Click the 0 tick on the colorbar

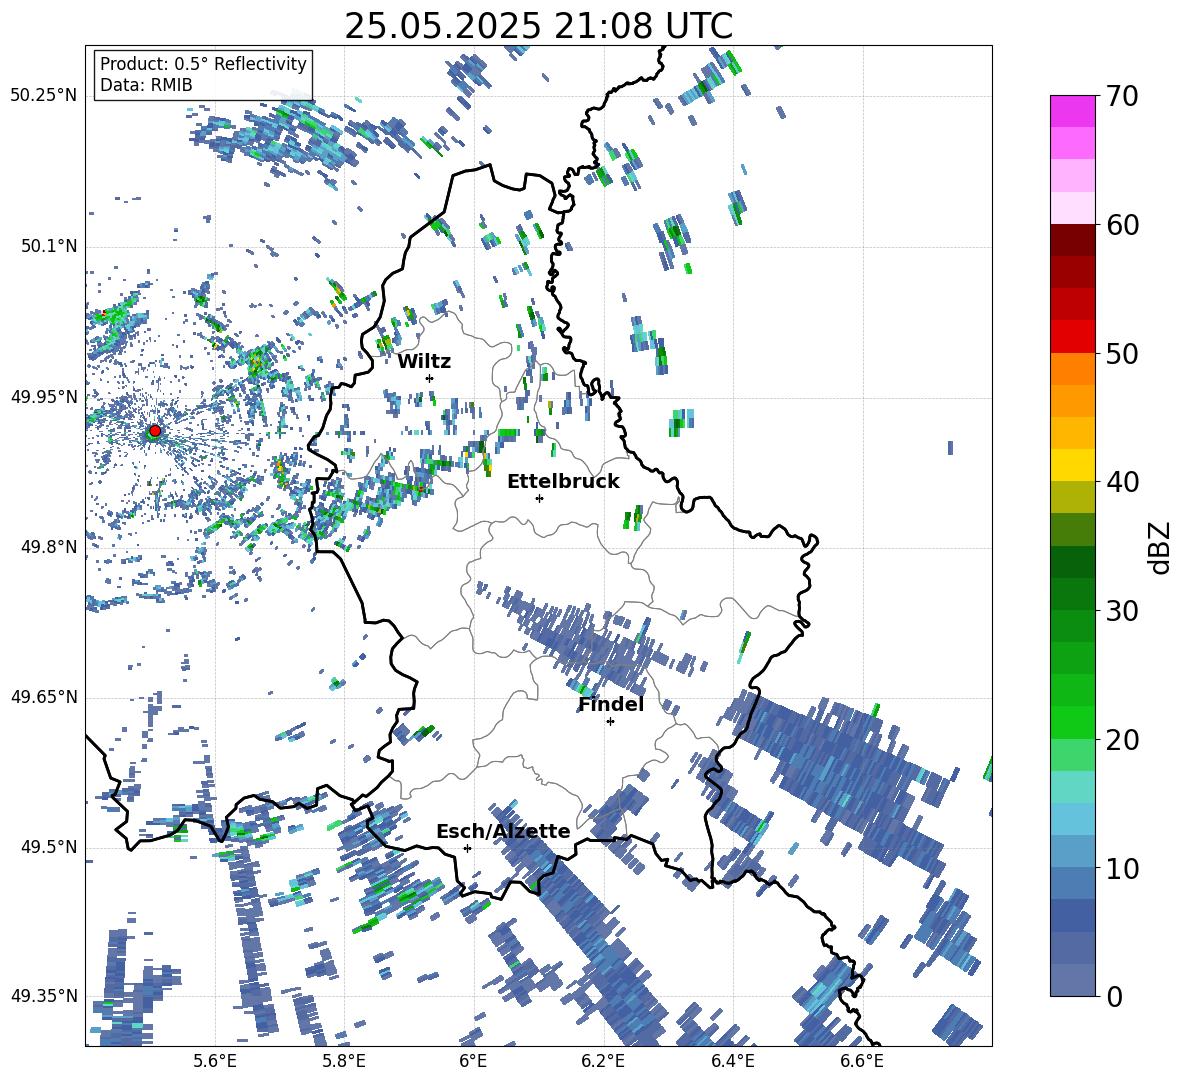pyautogui.click(x=1114, y=996)
